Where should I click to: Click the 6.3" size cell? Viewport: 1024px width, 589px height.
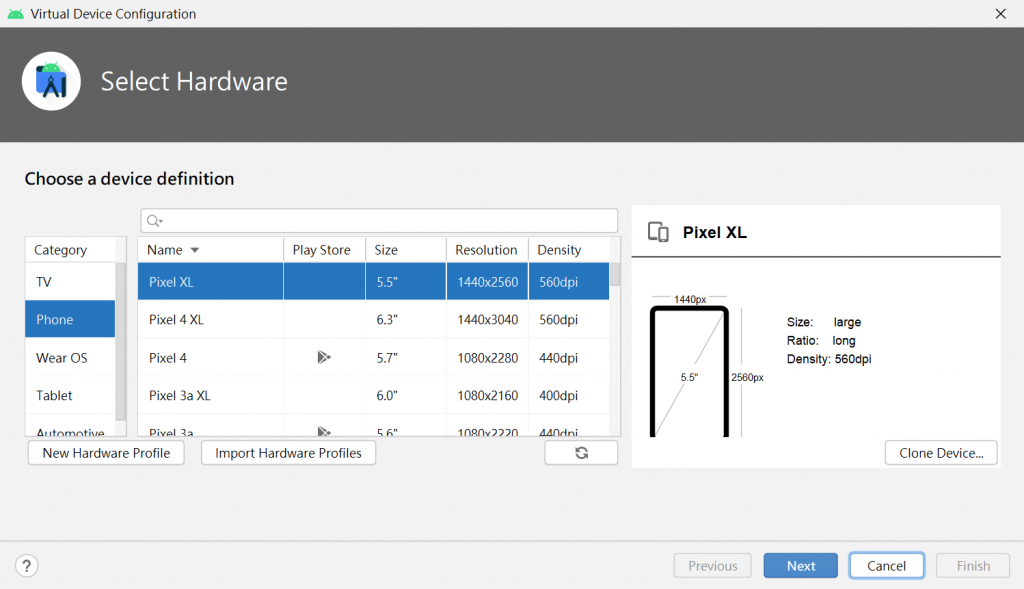coord(406,319)
